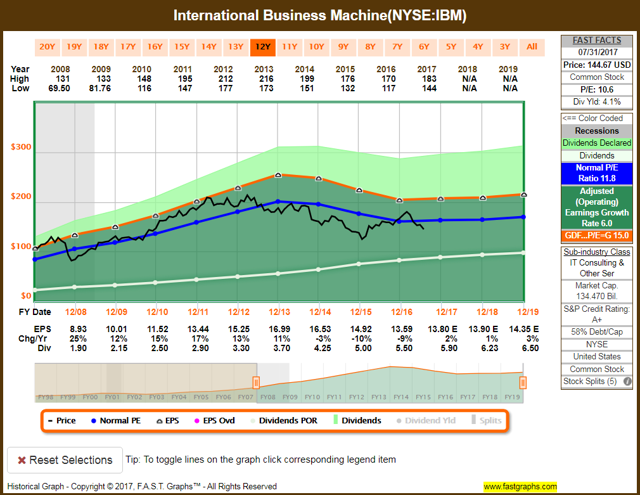Select the 19Y time range tab
Viewport: 640px width, 495px height.
point(74,47)
